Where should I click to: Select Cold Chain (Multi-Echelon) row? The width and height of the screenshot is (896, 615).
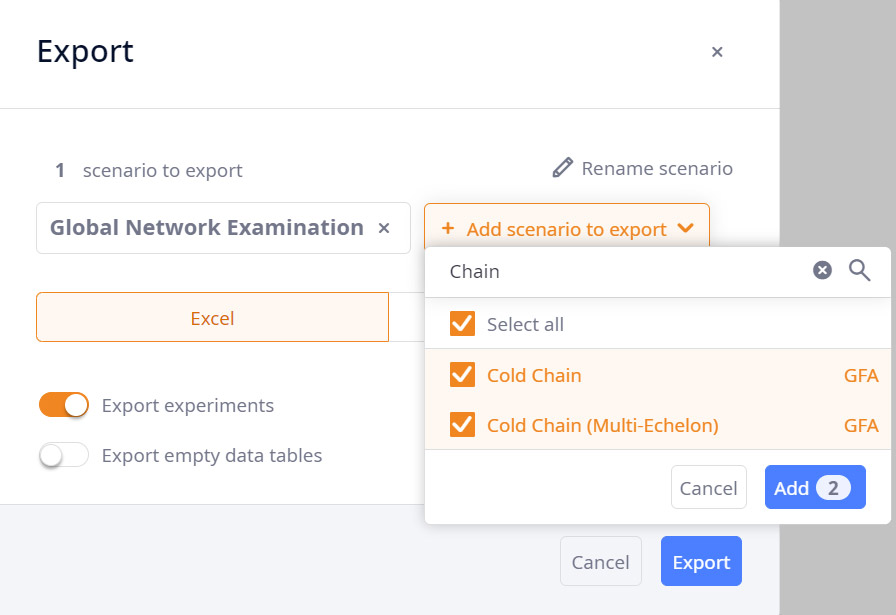click(x=658, y=425)
